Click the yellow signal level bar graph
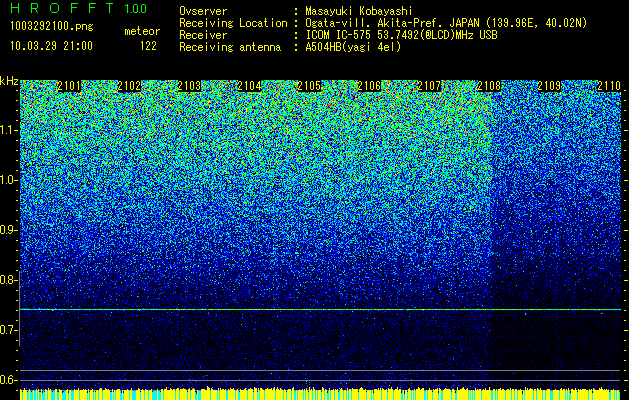 coord(321,394)
